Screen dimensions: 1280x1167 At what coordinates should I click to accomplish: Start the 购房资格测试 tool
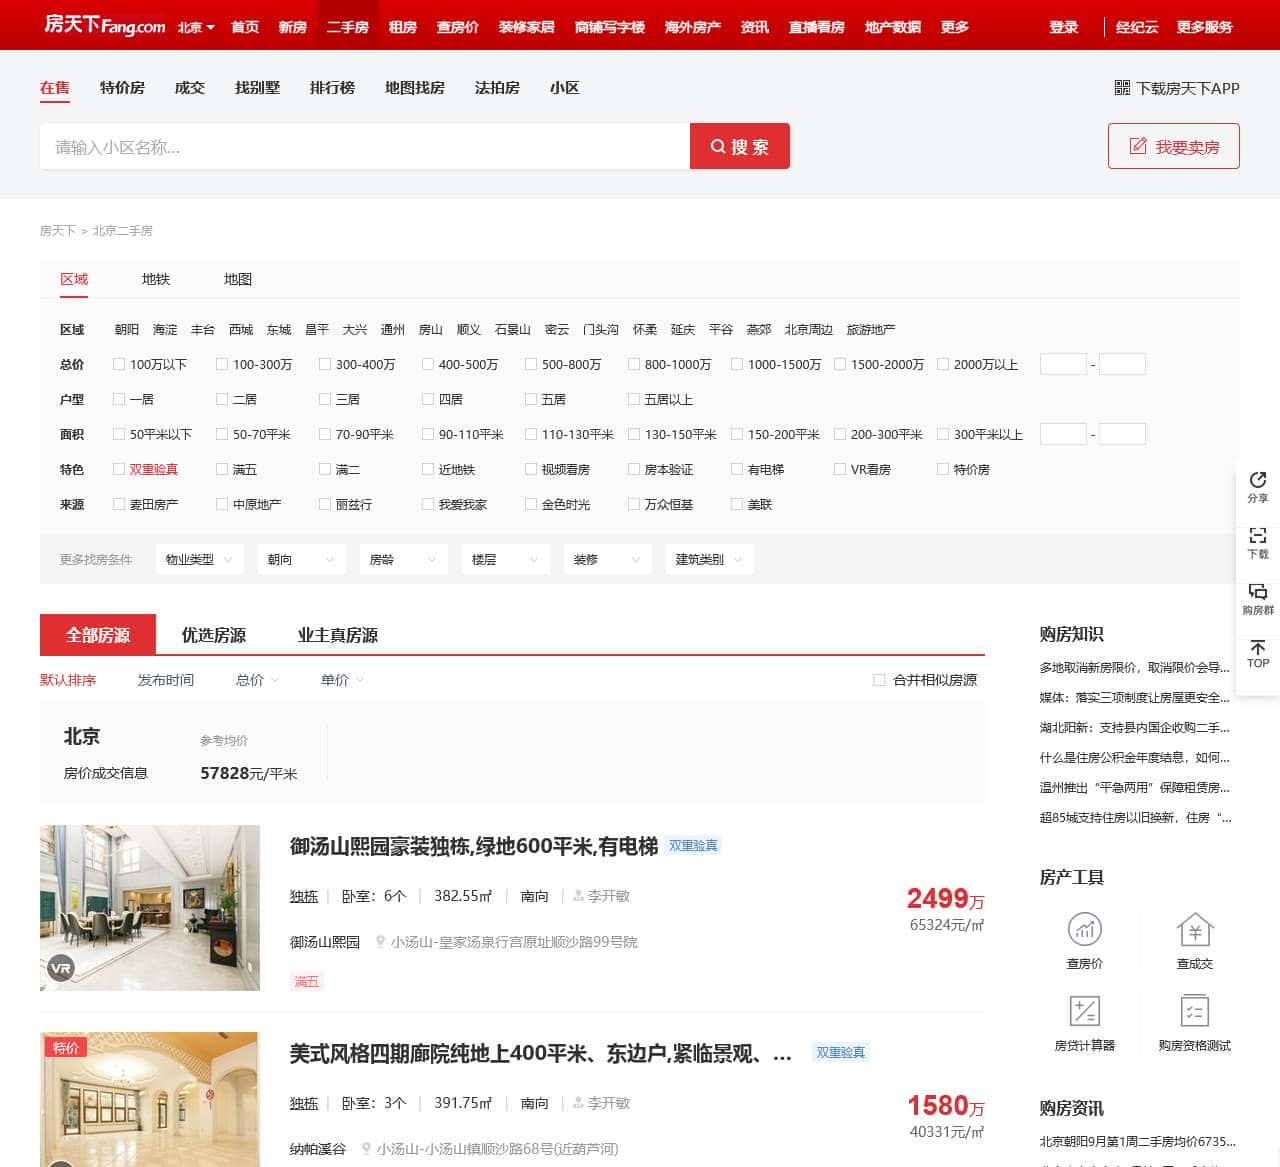[1195, 1013]
